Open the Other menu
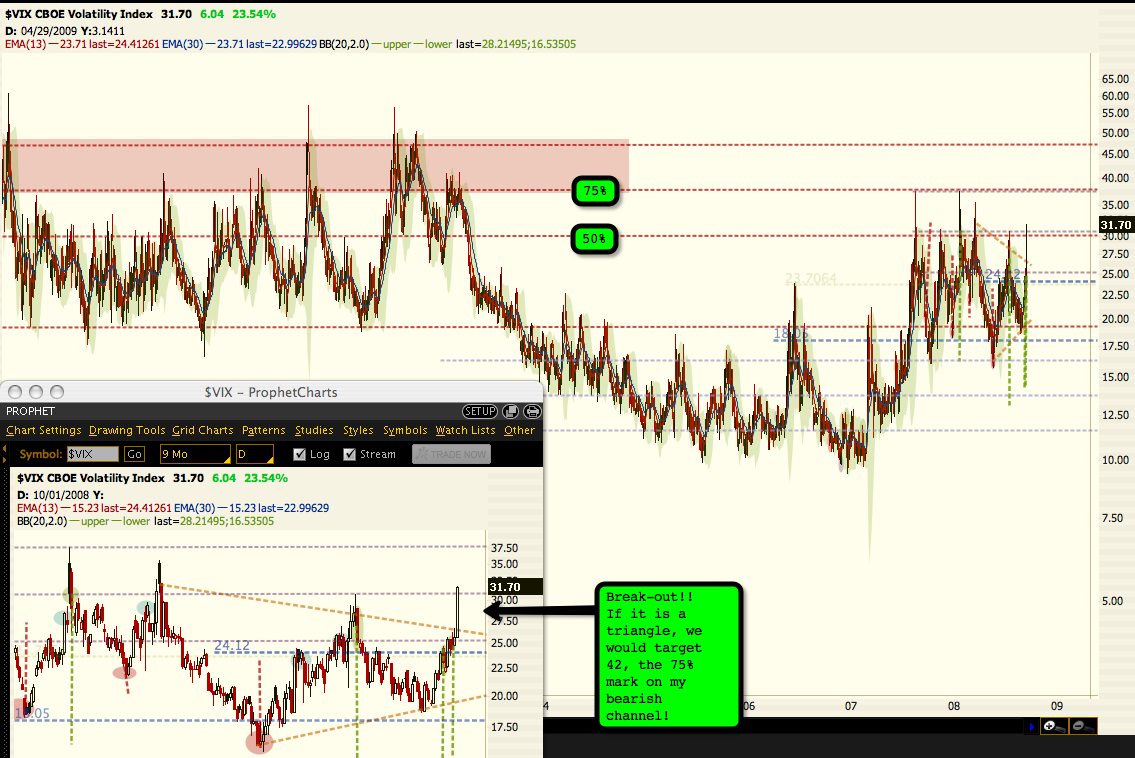1135x758 pixels. [519, 430]
